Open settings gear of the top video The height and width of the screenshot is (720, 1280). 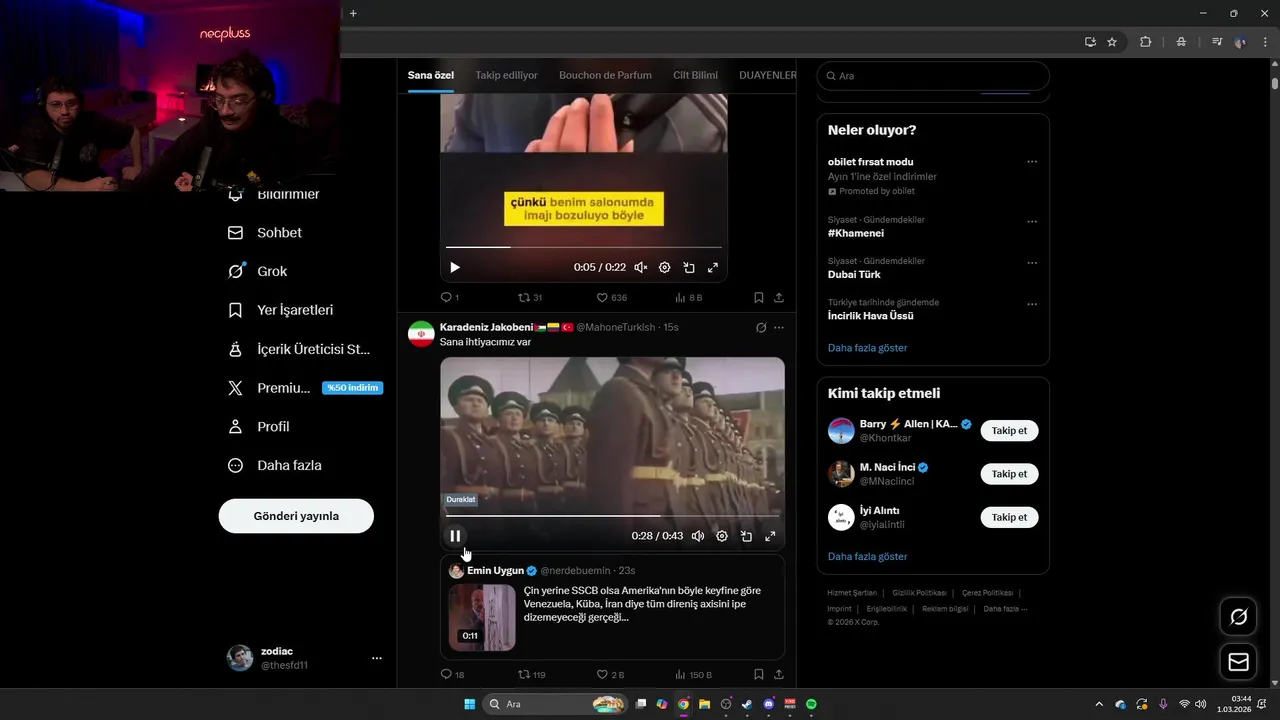click(664, 268)
